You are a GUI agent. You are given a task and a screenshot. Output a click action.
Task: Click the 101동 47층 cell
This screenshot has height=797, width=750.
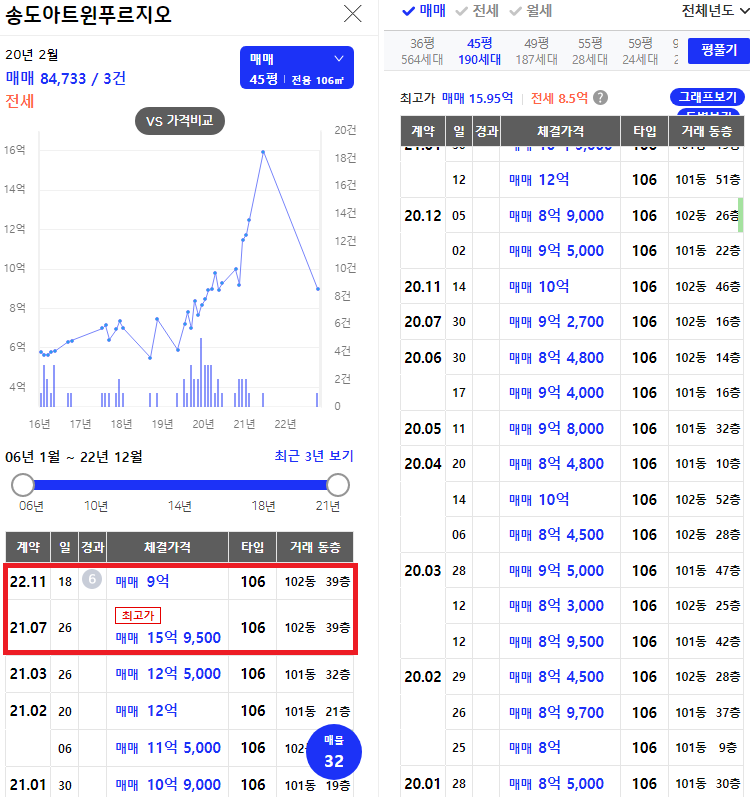tap(707, 571)
